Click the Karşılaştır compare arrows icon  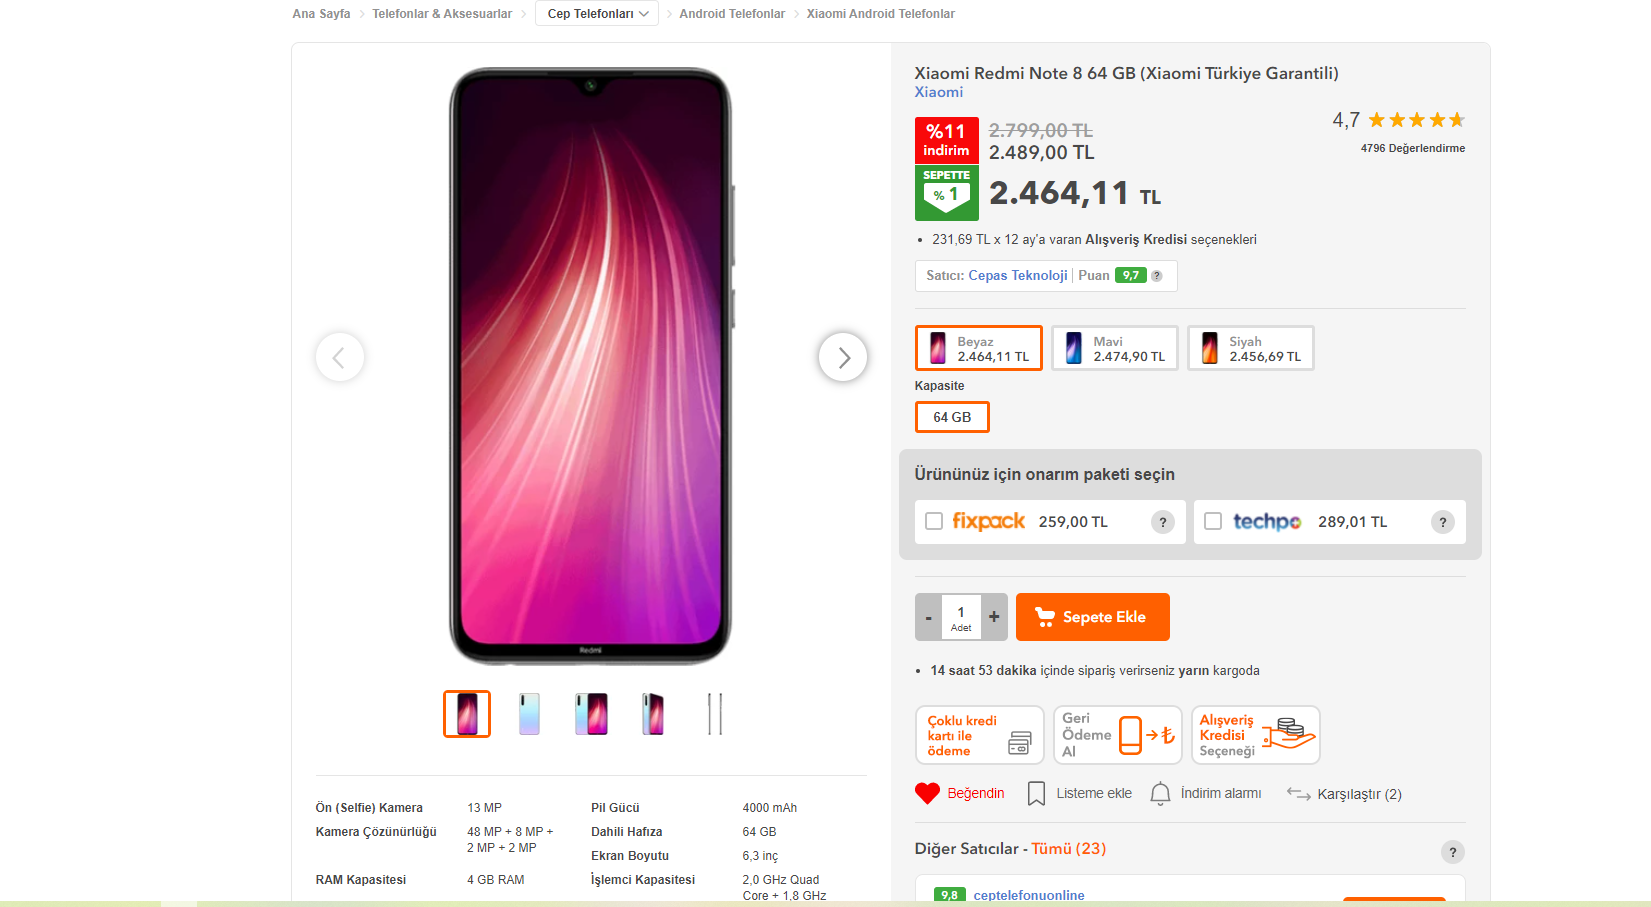coord(1298,793)
